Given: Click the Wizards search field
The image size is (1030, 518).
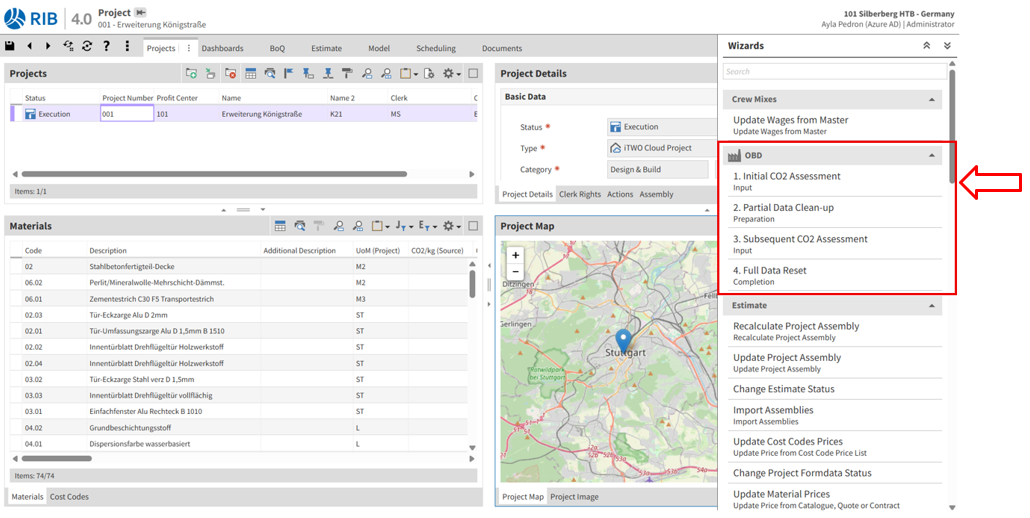Looking at the screenshot, I should coord(834,72).
